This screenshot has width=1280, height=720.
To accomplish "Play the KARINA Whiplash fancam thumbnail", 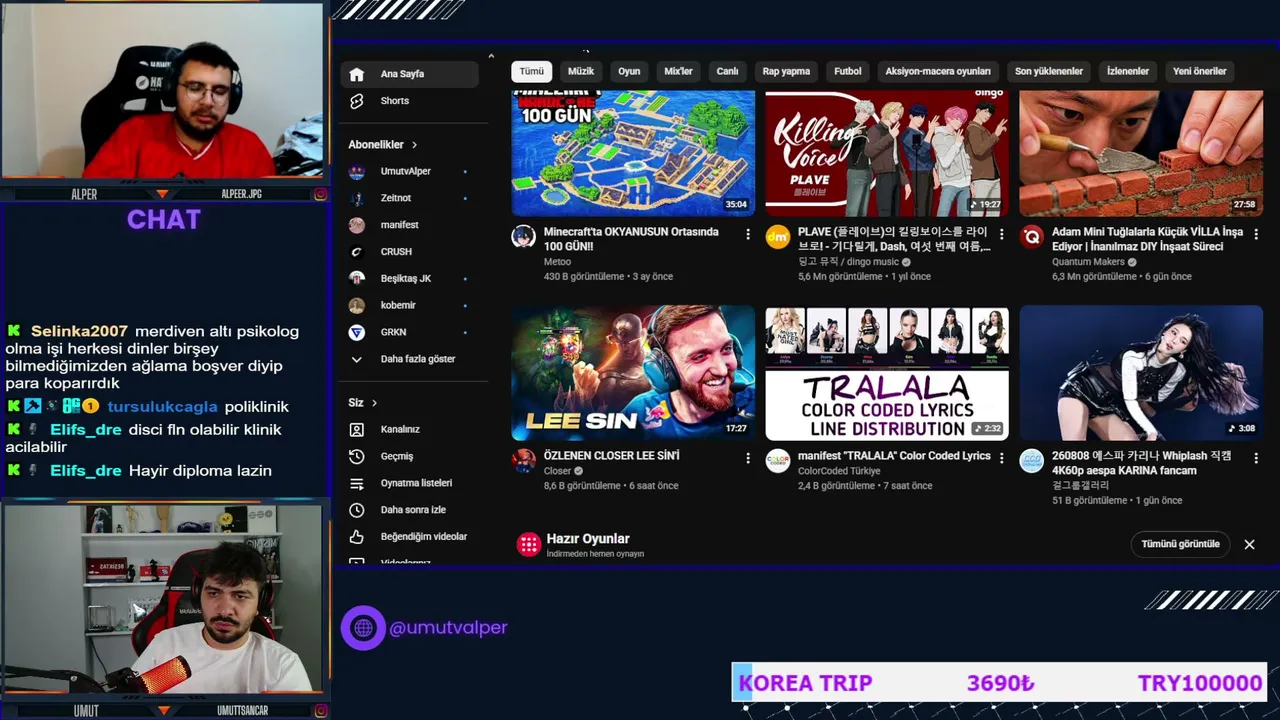I will point(1141,373).
